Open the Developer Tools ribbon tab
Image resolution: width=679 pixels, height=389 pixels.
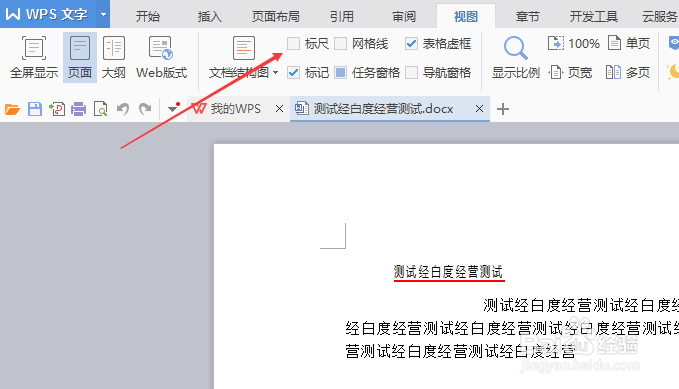click(593, 16)
